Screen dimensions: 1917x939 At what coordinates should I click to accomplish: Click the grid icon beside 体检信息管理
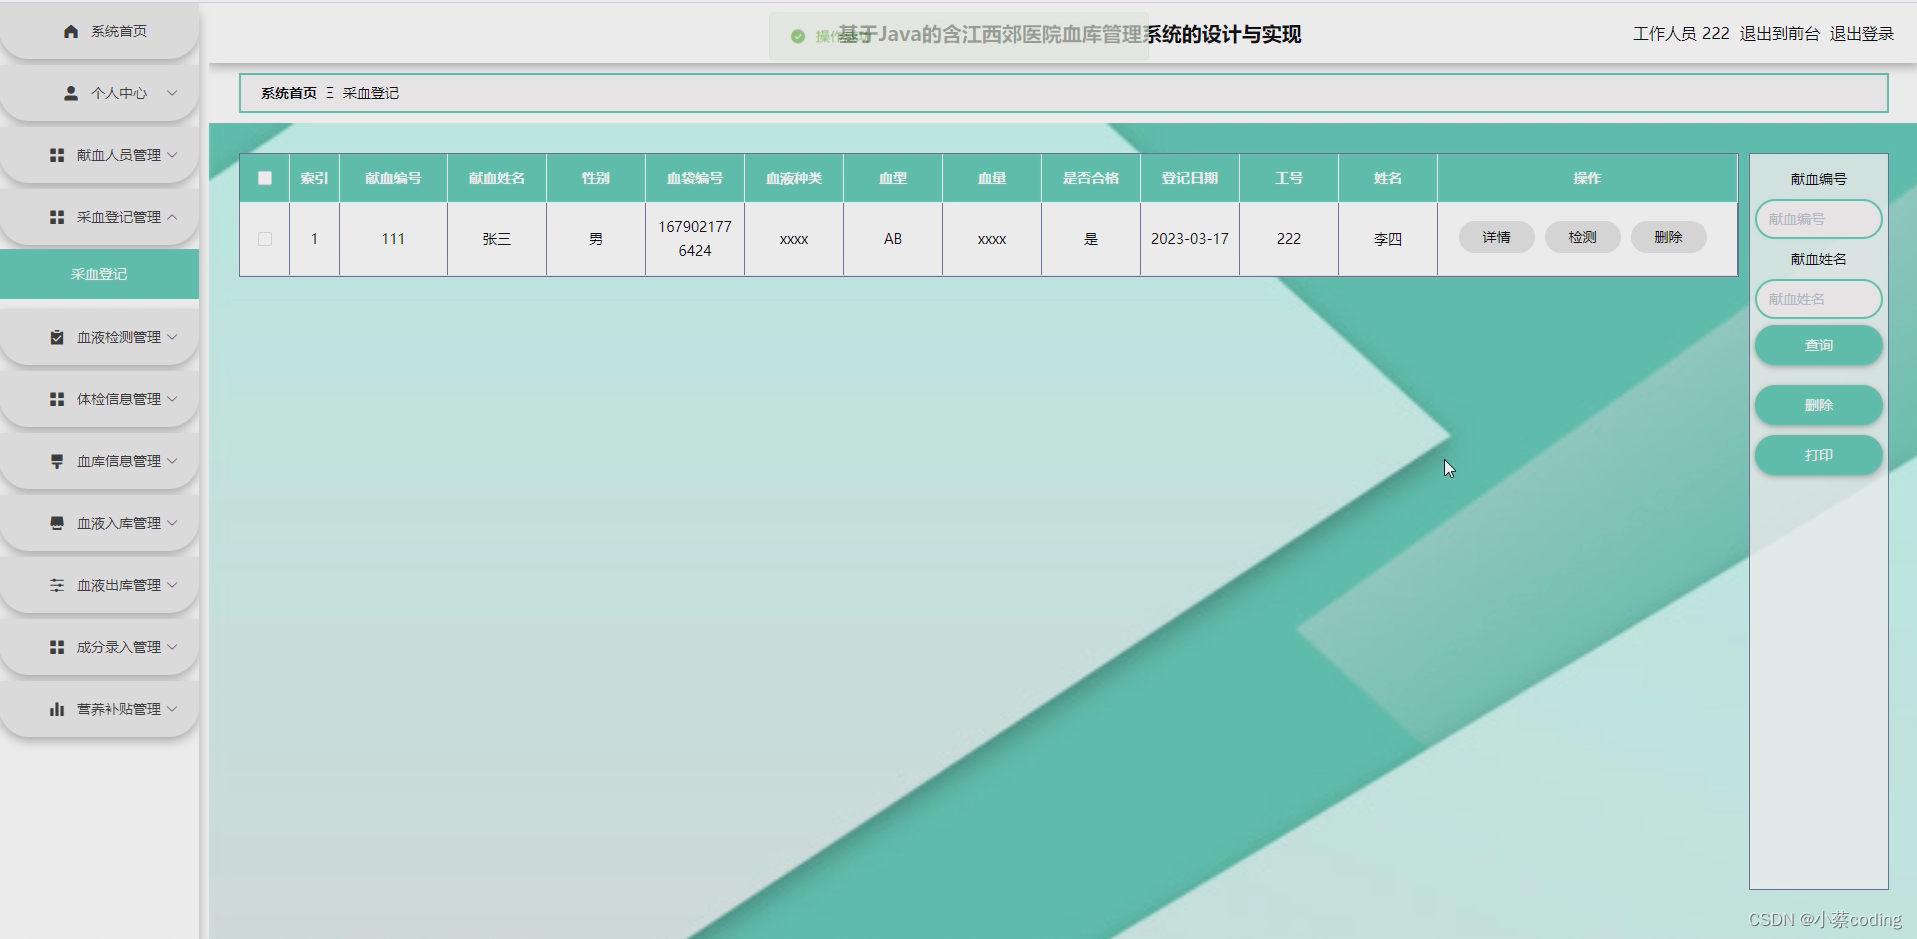click(x=57, y=399)
